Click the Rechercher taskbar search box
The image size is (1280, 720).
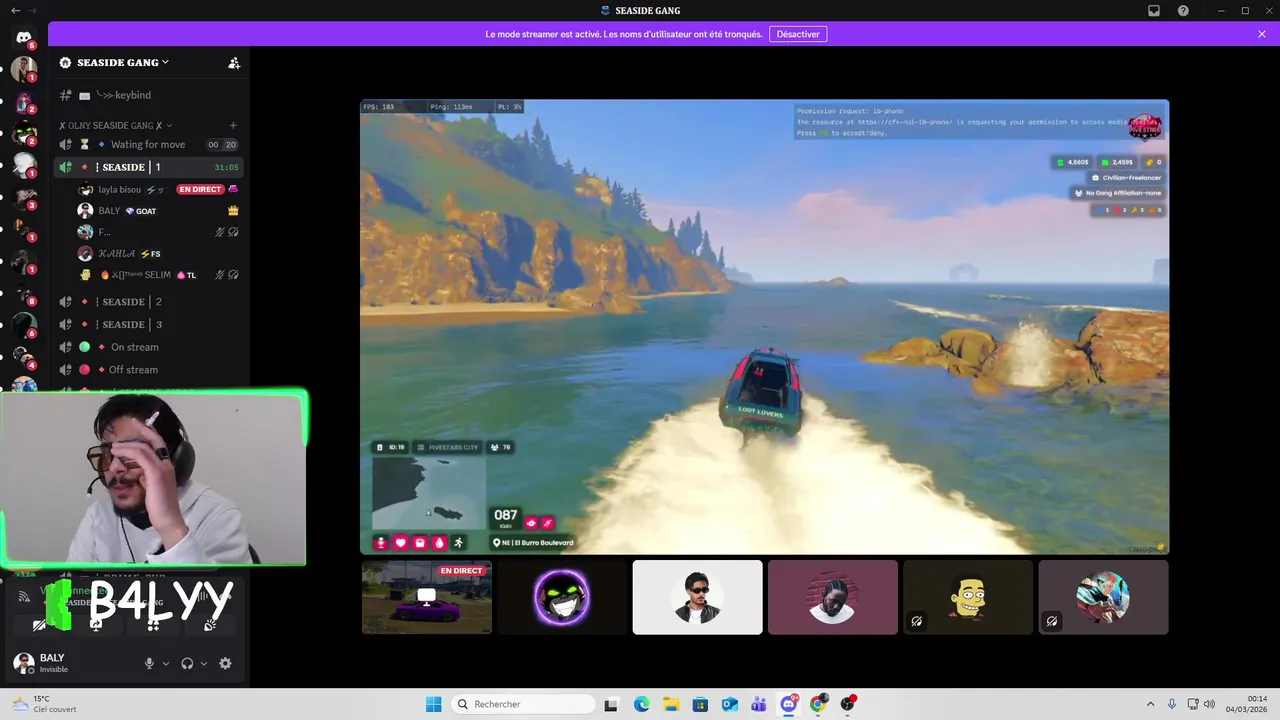(524, 704)
